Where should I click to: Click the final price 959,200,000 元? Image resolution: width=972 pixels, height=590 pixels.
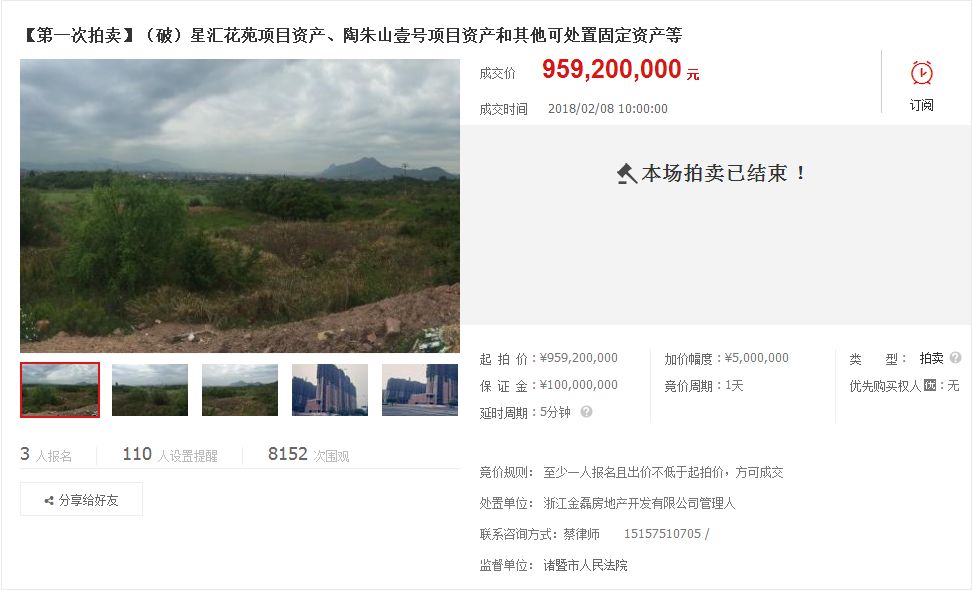pyautogui.click(x=621, y=69)
